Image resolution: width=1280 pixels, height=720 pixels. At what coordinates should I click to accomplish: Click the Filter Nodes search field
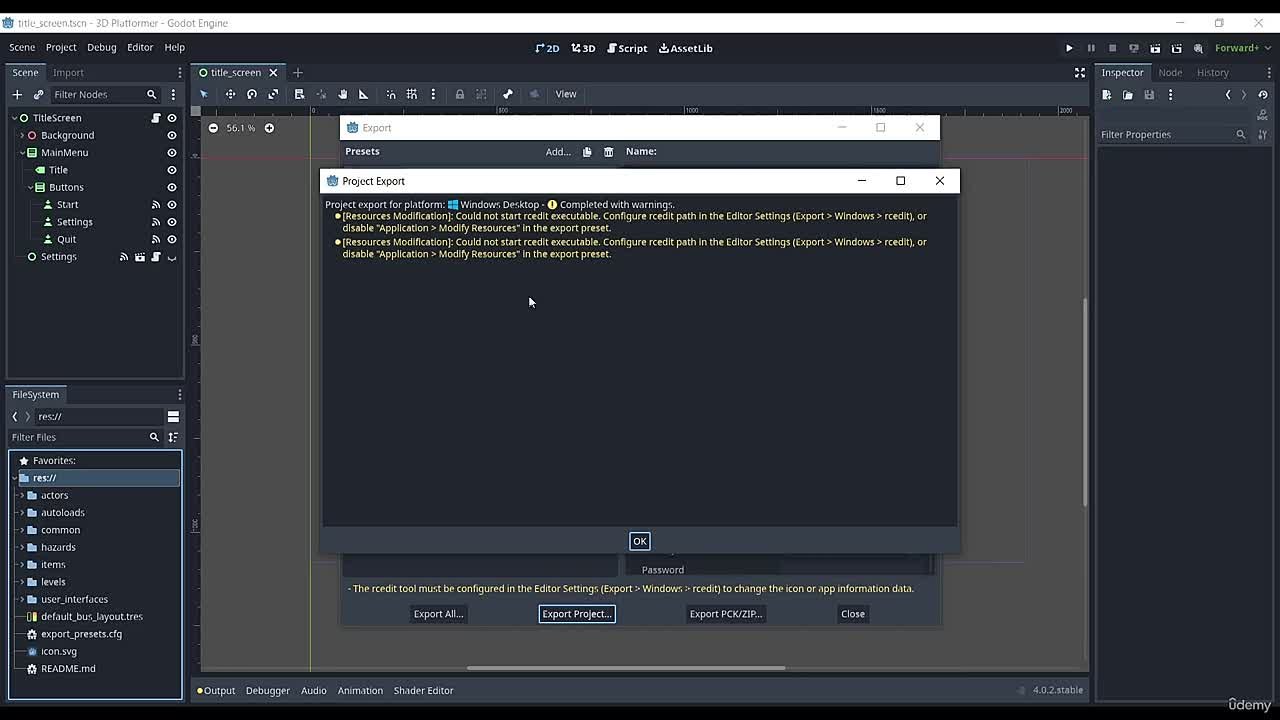click(x=105, y=94)
